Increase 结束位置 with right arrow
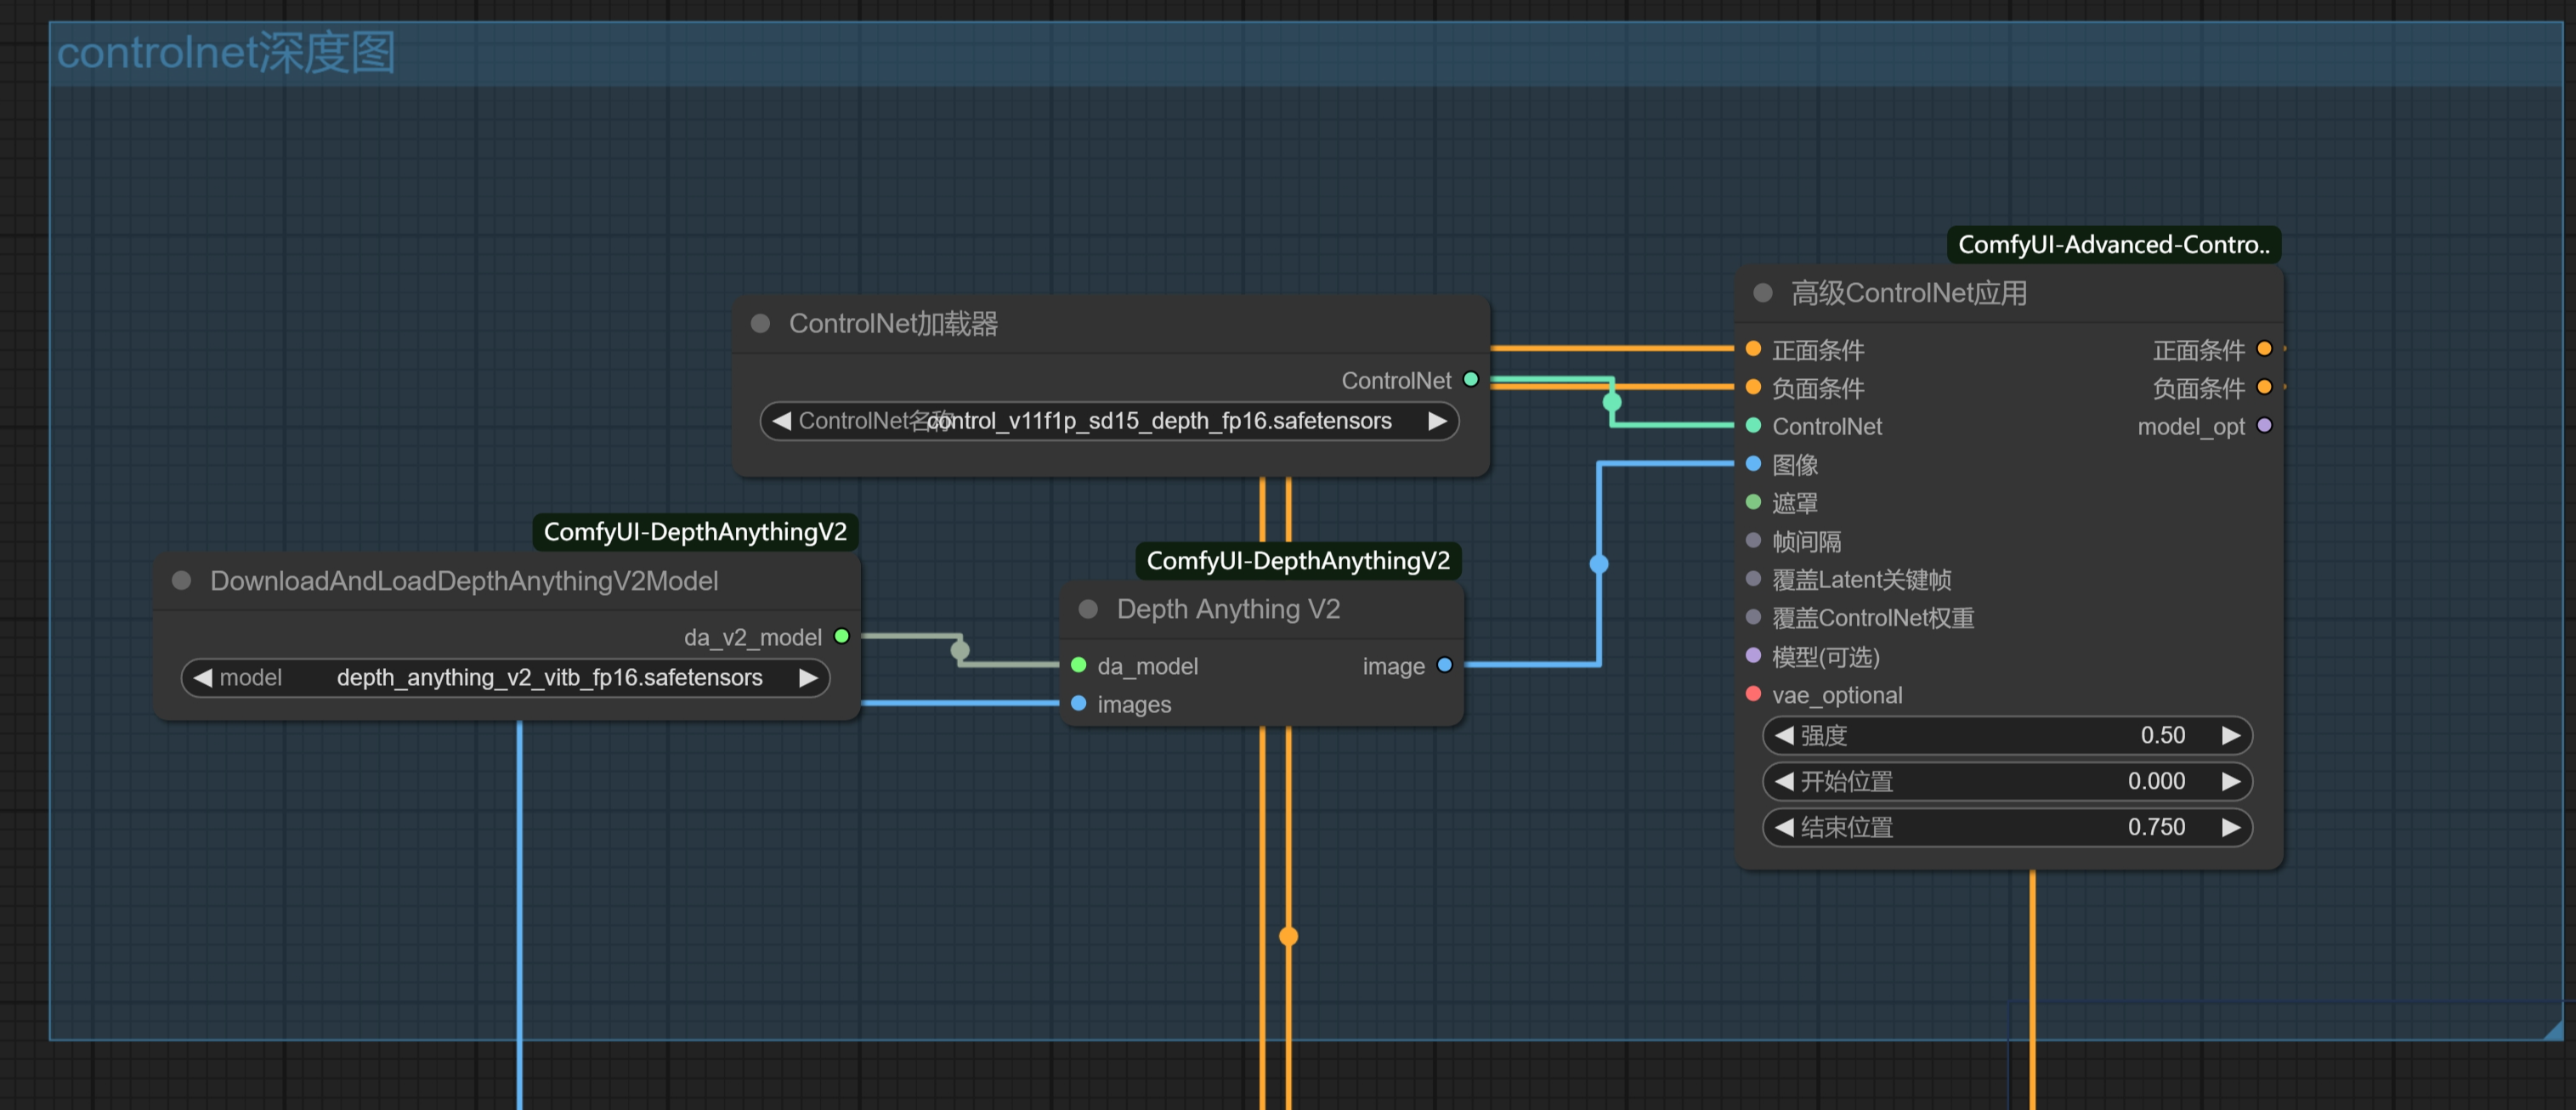 coord(2230,827)
